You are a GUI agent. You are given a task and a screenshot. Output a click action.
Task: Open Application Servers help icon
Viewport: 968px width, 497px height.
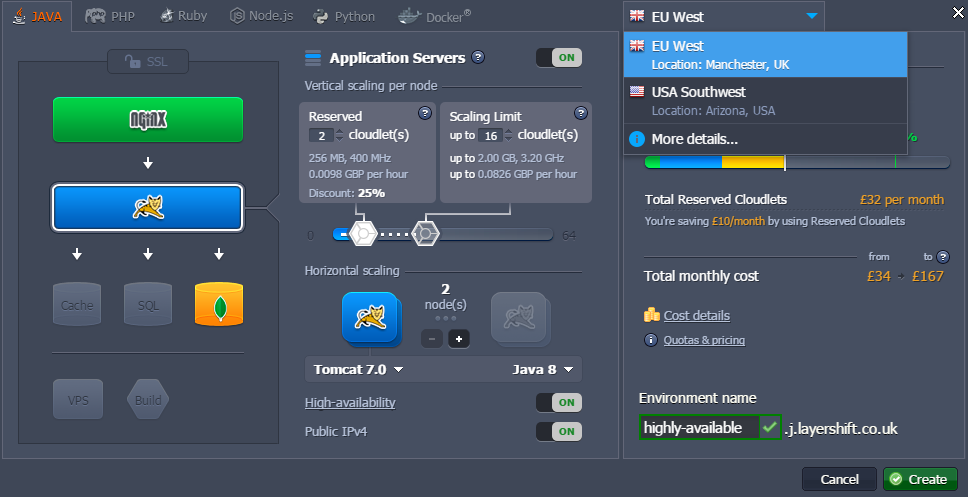[x=478, y=57]
